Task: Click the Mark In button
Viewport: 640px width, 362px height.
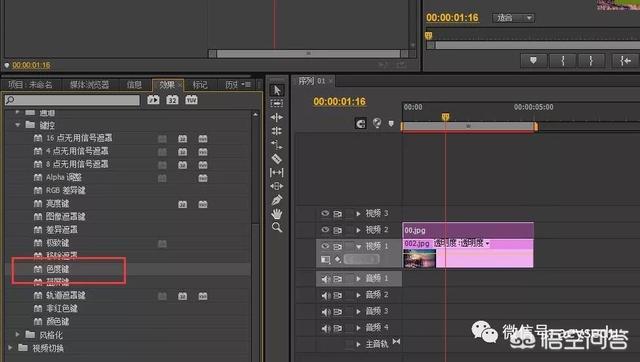Action: pos(563,61)
